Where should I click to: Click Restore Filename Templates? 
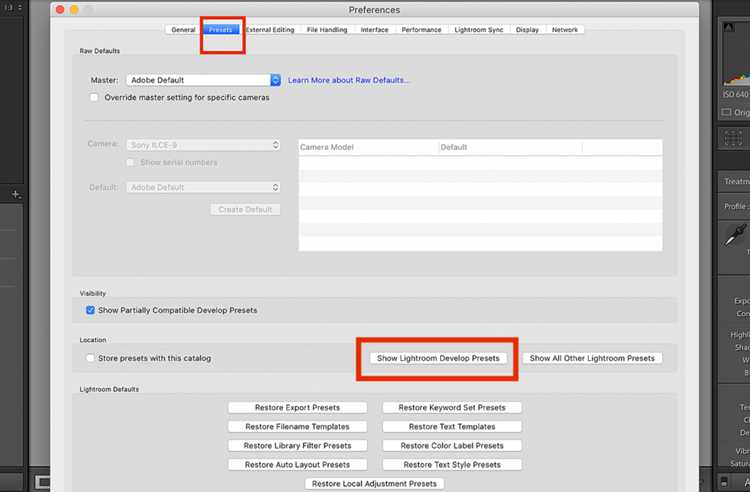pos(298,426)
